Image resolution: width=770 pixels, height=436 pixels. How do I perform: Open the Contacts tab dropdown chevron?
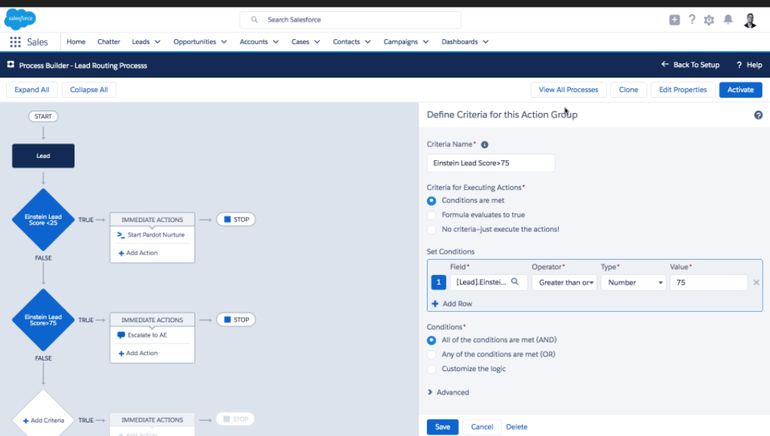tap(368, 42)
